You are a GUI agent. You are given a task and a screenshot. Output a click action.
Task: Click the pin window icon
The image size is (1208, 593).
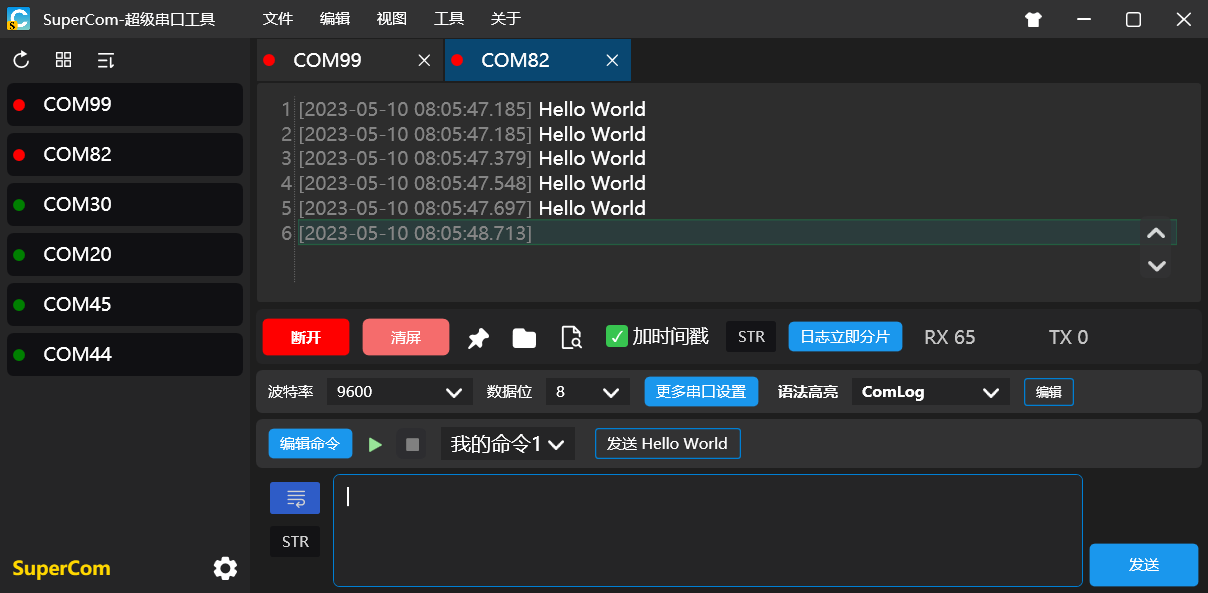[x=478, y=338]
